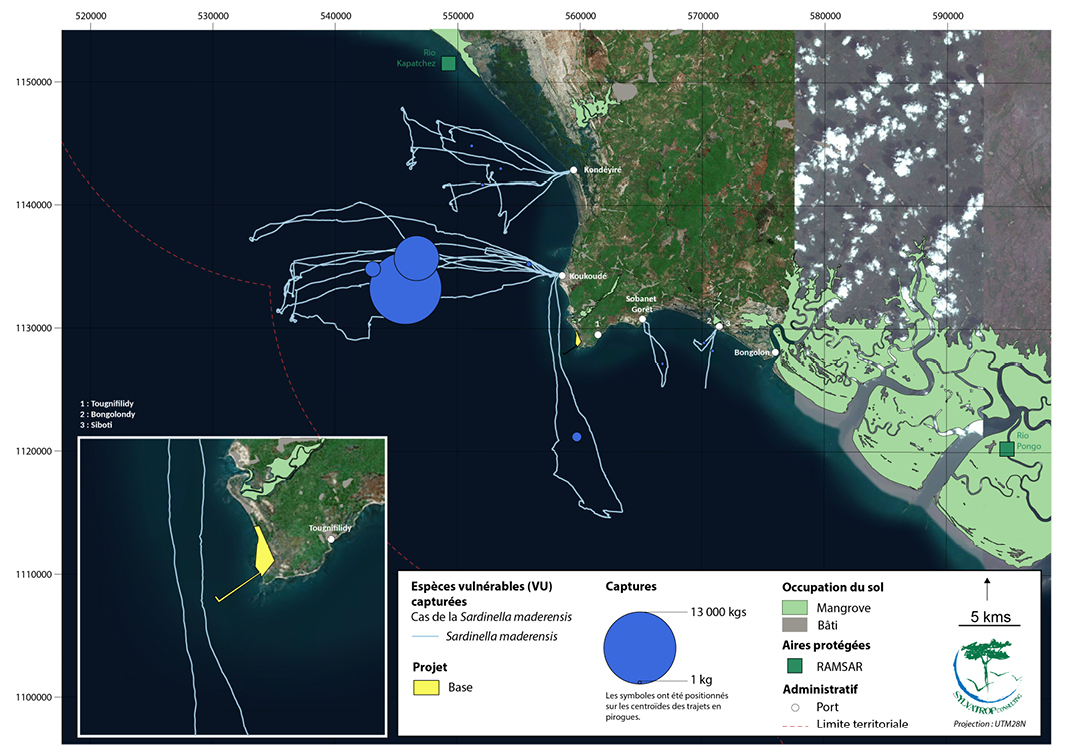Screen dimensions: 1069x756
Task: Click the Kondeyiré port marker
Action: (573, 170)
